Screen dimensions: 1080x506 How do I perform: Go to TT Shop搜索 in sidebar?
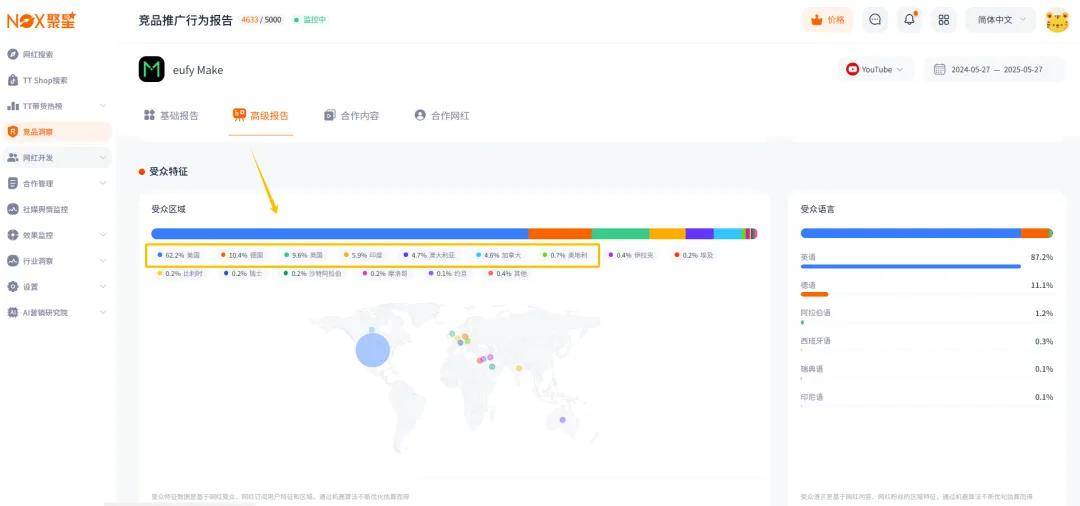pyautogui.click(x=44, y=80)
